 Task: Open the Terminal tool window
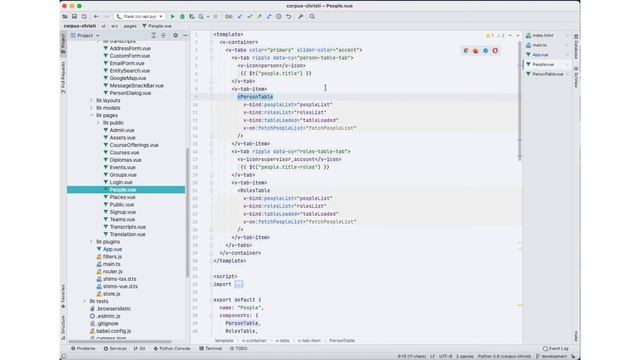[211, 349]
